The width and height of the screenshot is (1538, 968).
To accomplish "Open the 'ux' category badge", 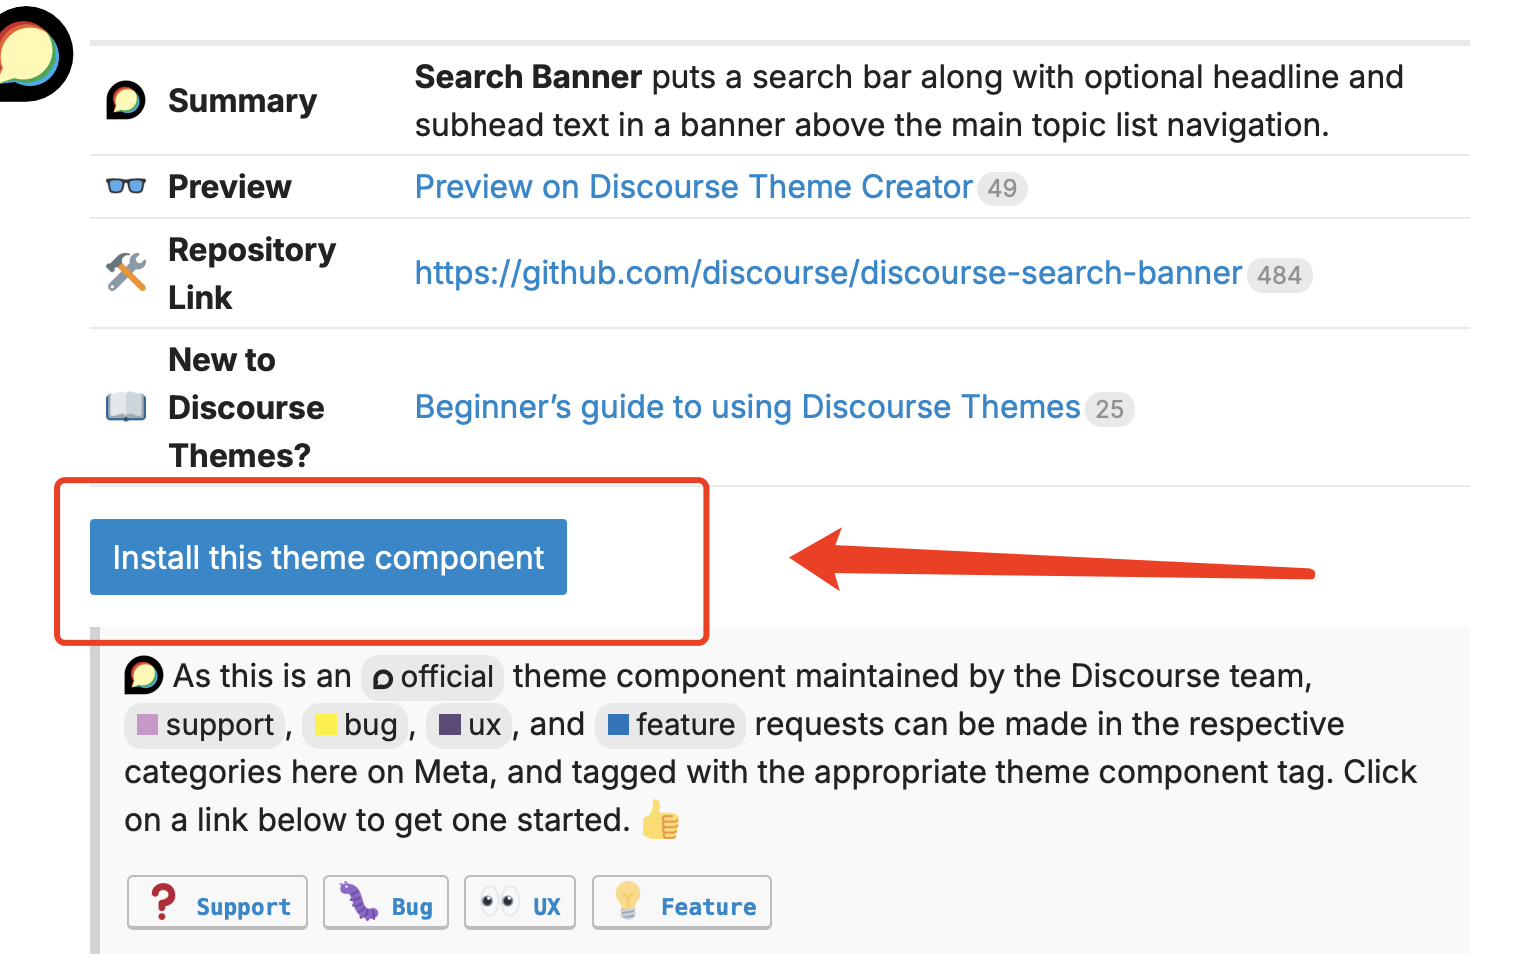I will point(469,725).
